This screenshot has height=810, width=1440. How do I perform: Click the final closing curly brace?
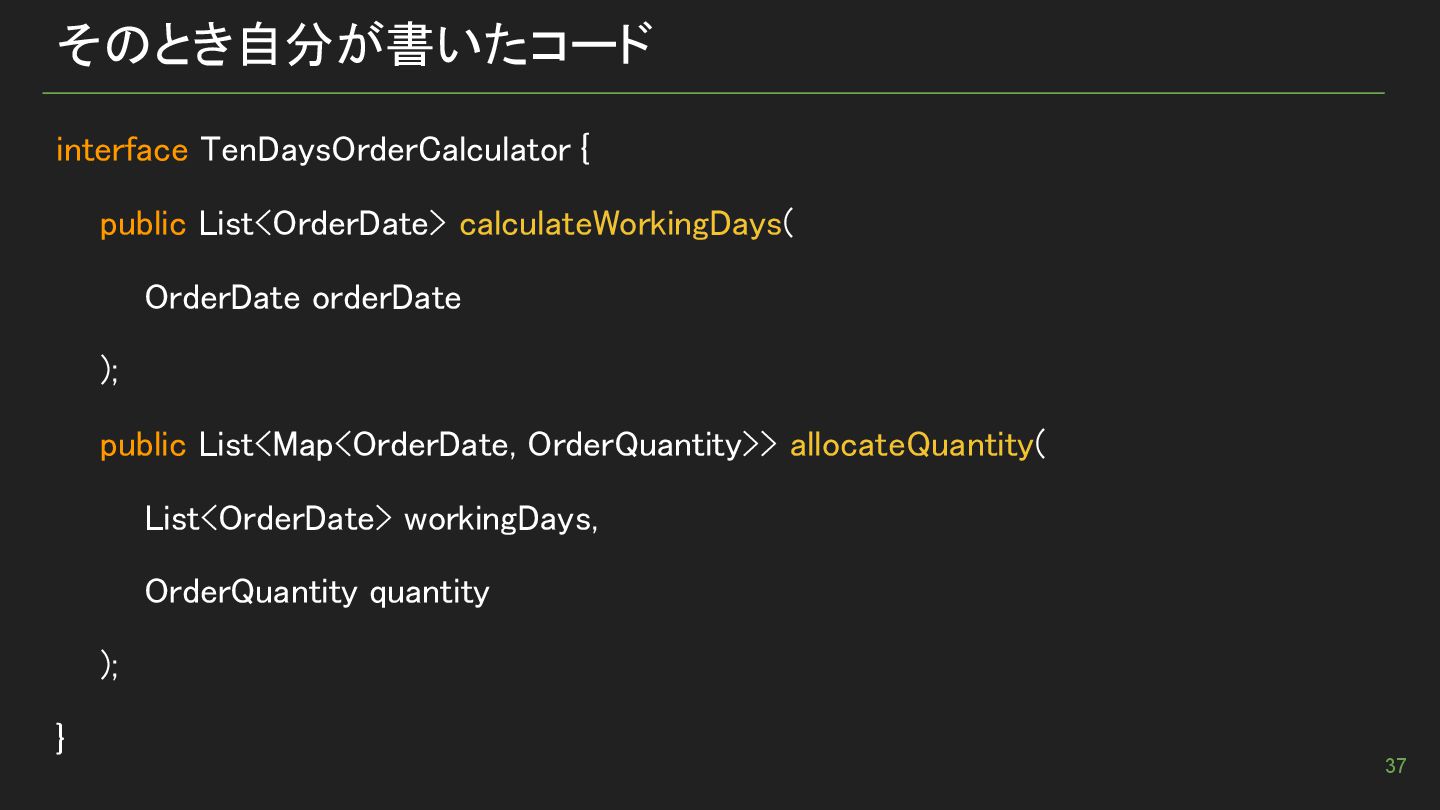tap(61, 739)
